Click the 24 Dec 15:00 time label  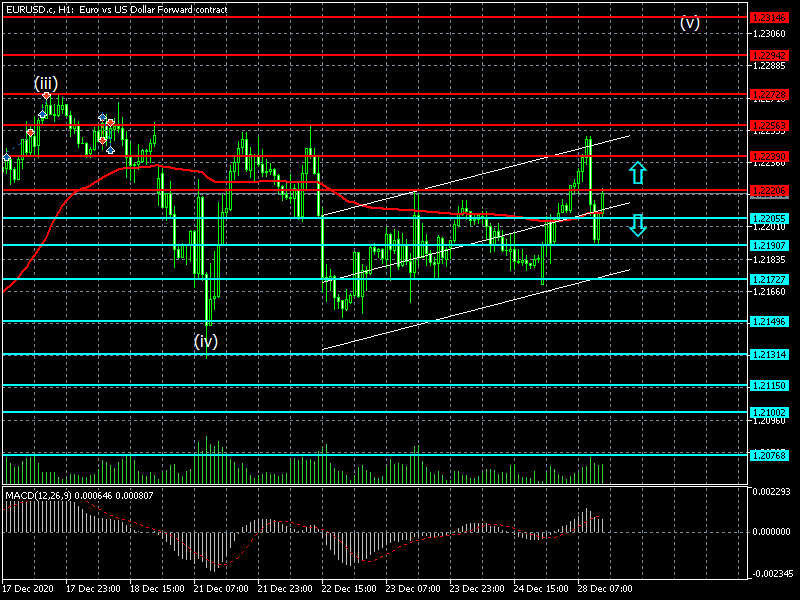point(541,589)
